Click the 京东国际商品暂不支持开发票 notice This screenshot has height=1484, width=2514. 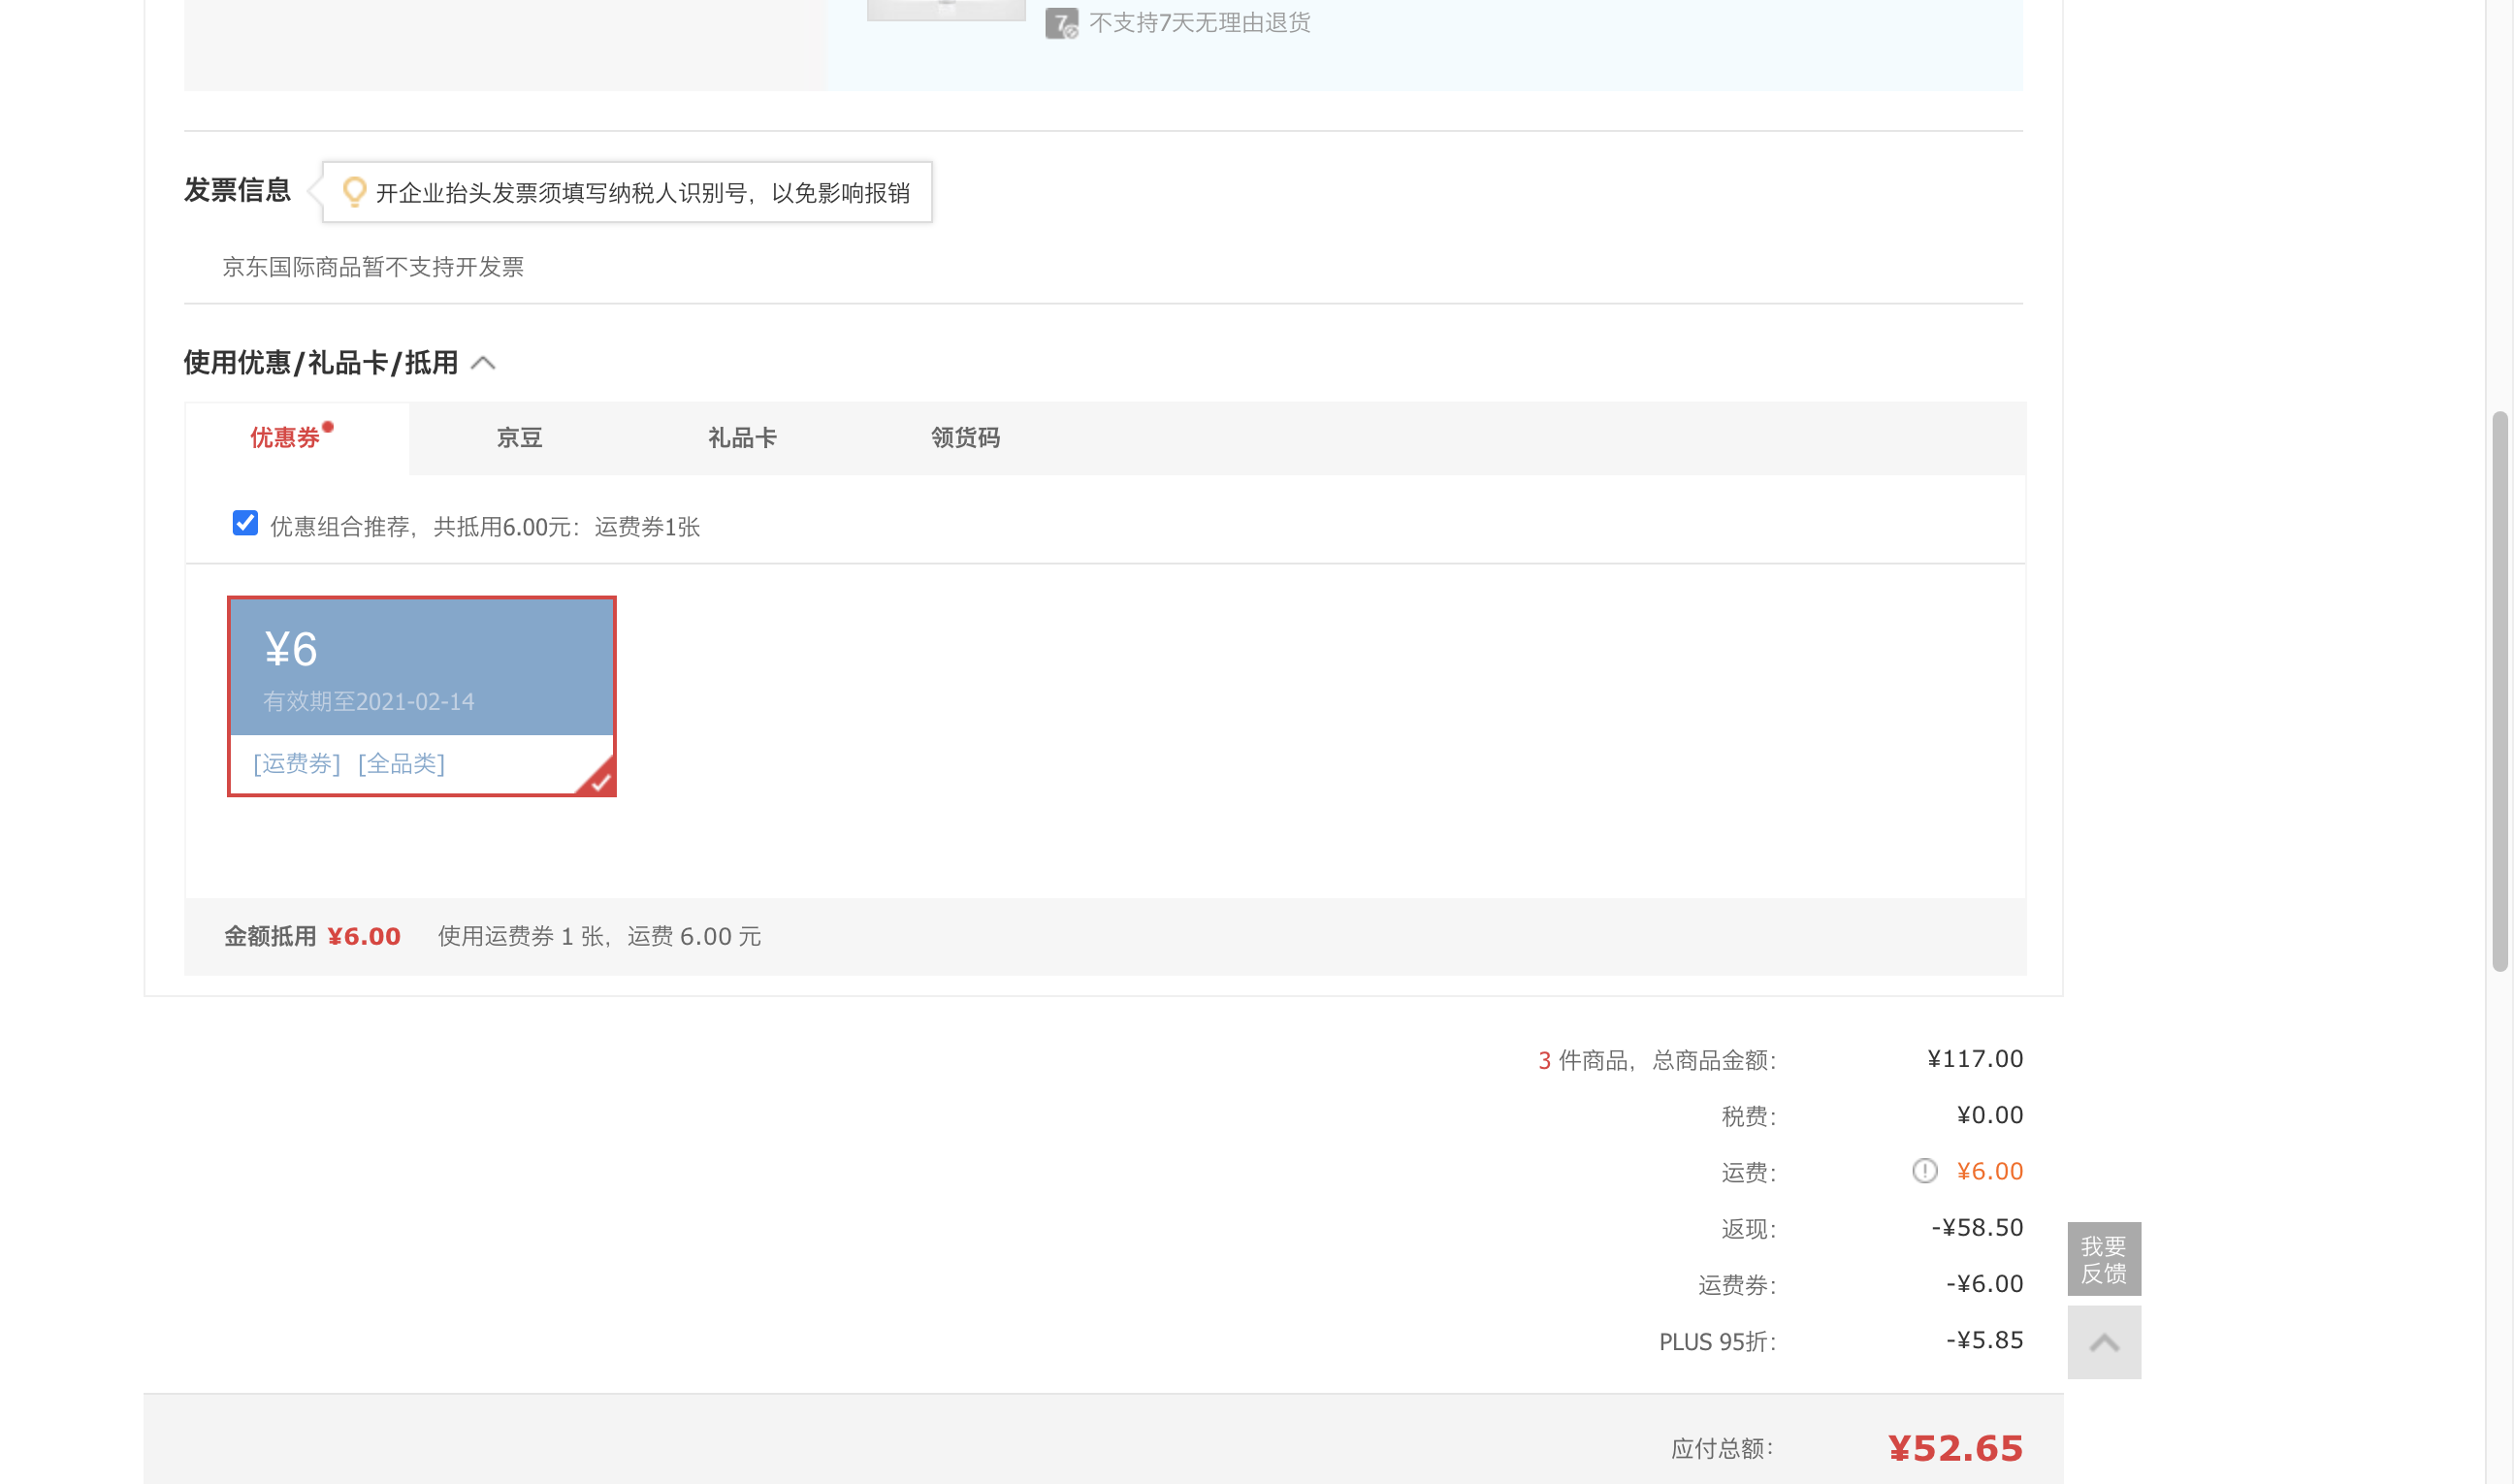click(373, 267)
